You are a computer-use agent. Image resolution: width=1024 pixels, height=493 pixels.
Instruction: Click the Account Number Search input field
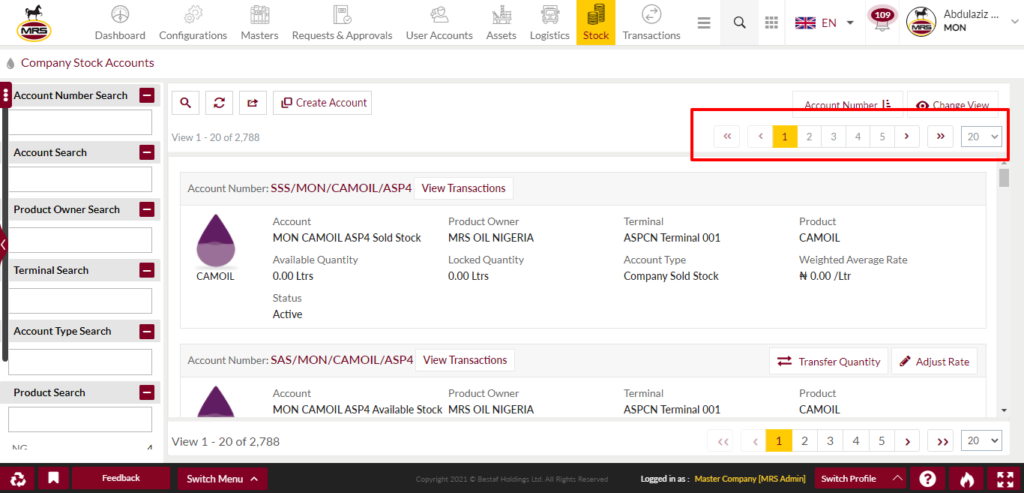(80, 122)
